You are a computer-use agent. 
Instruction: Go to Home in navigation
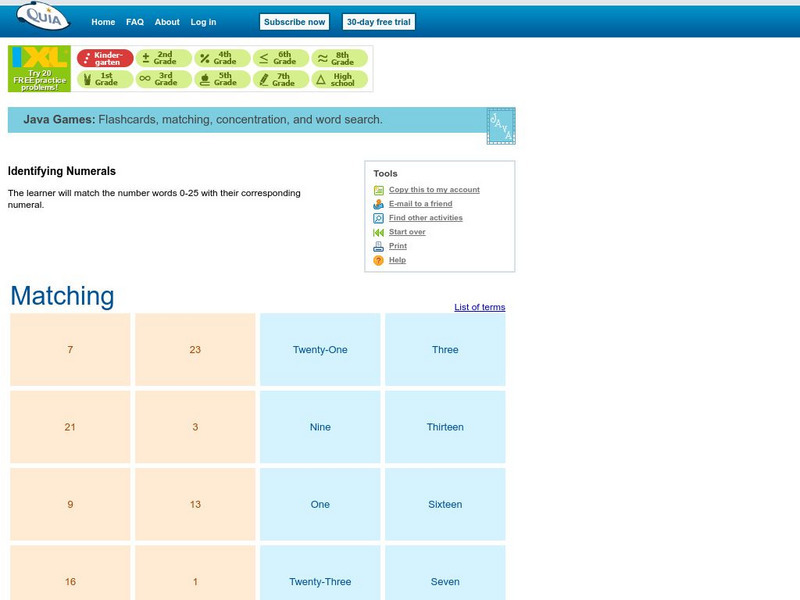(x=103, y=22)
